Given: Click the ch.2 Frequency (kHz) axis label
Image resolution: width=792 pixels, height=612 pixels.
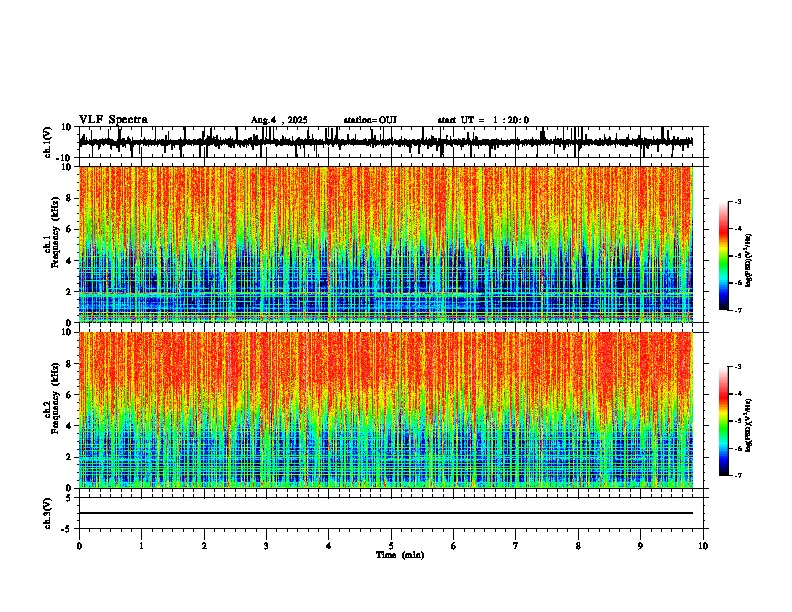Looking at the screenshot, I should point(56,398).
